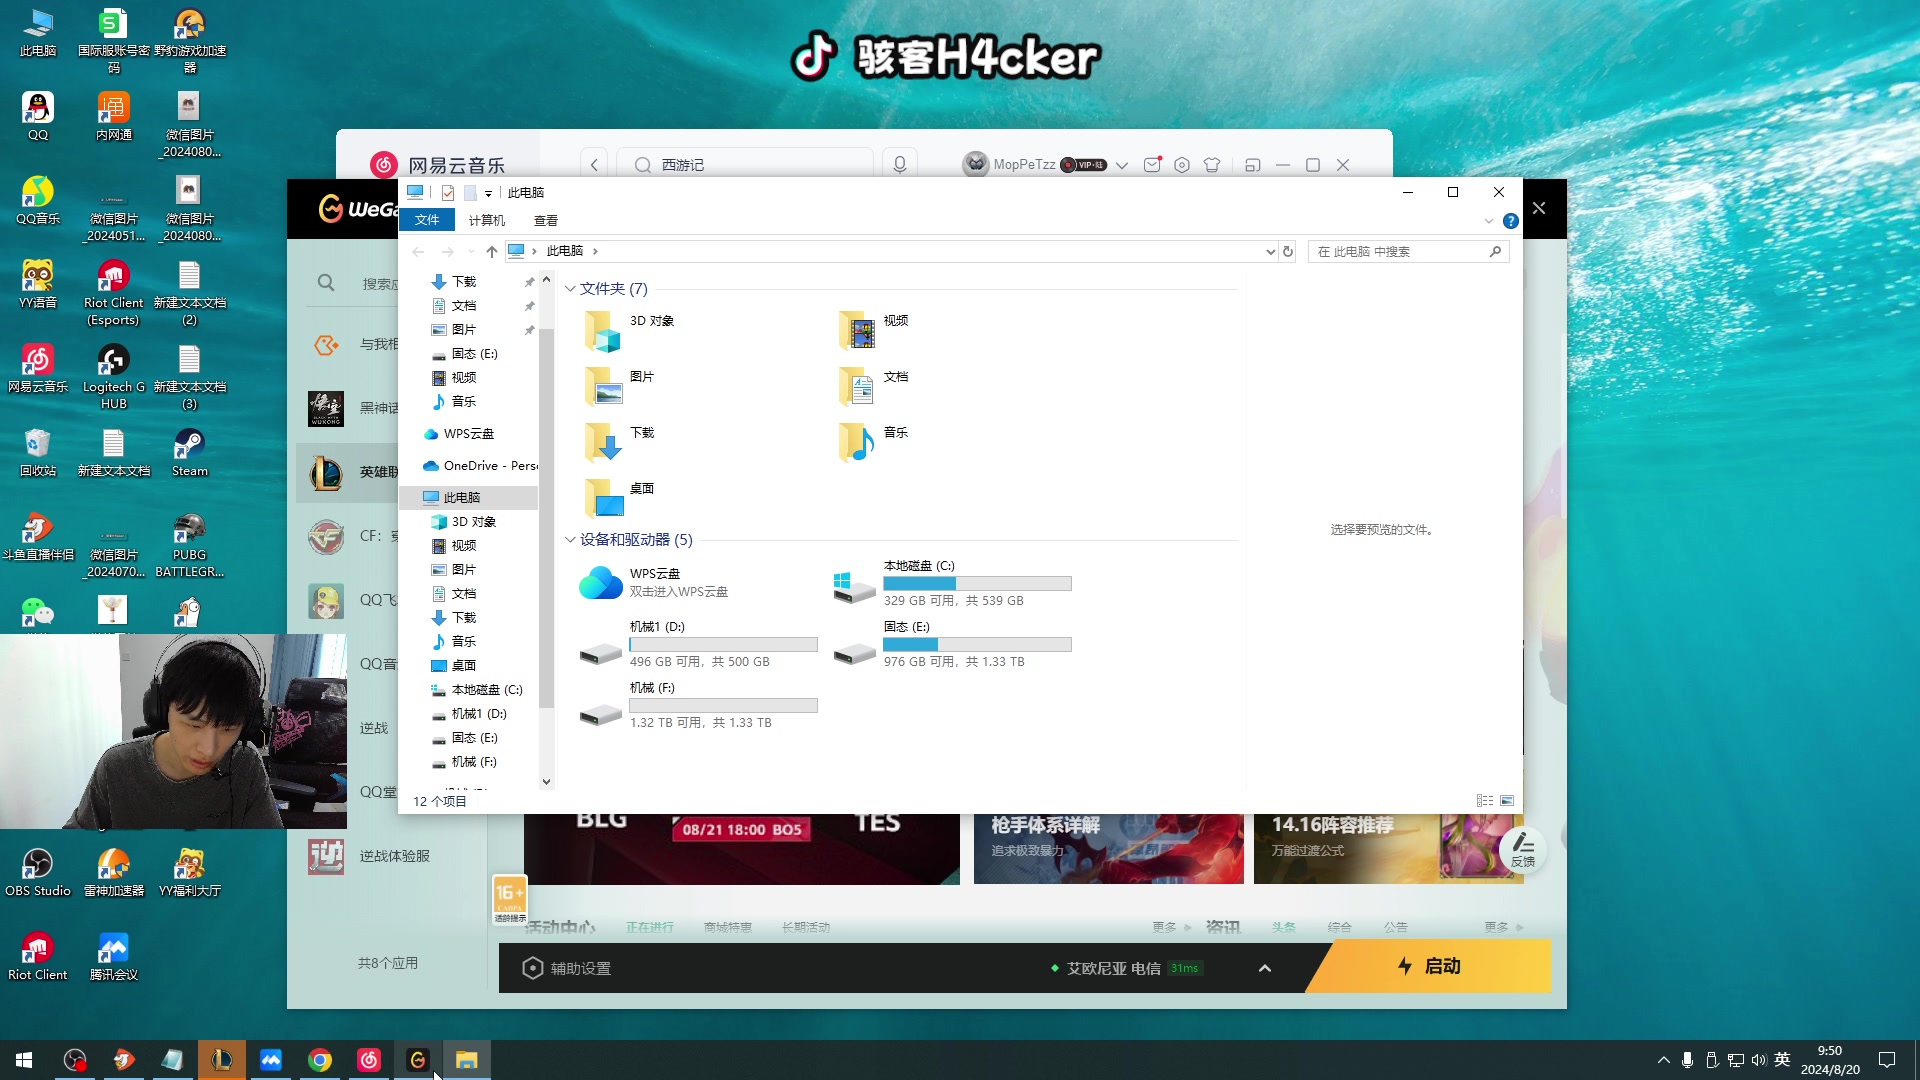Click refresh button beside address bar
This screenshot has height=1080, width=1920.
coord(1288,251)
